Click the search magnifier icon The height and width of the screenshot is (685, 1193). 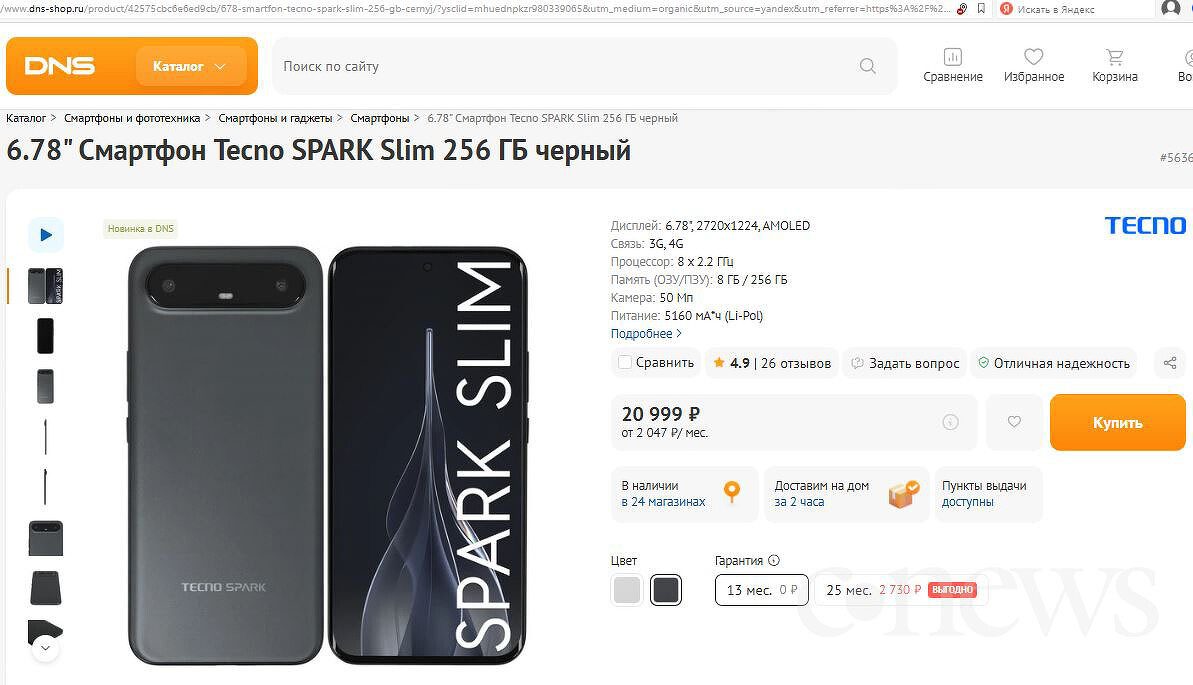coord(867,66)
